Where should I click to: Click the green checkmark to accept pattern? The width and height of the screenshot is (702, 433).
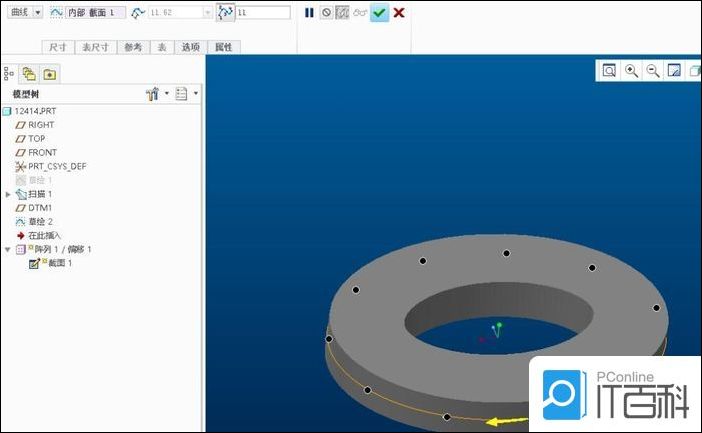[x=379, y=13]
